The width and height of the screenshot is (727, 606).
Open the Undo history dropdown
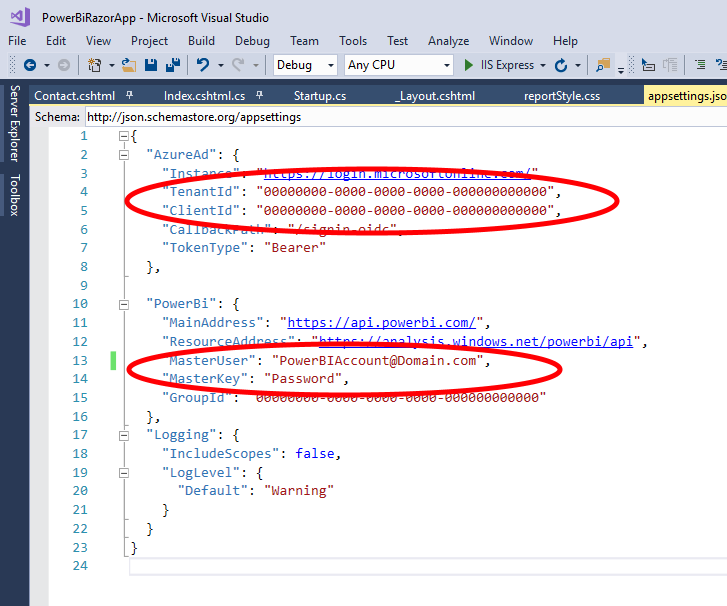[221, 65]
